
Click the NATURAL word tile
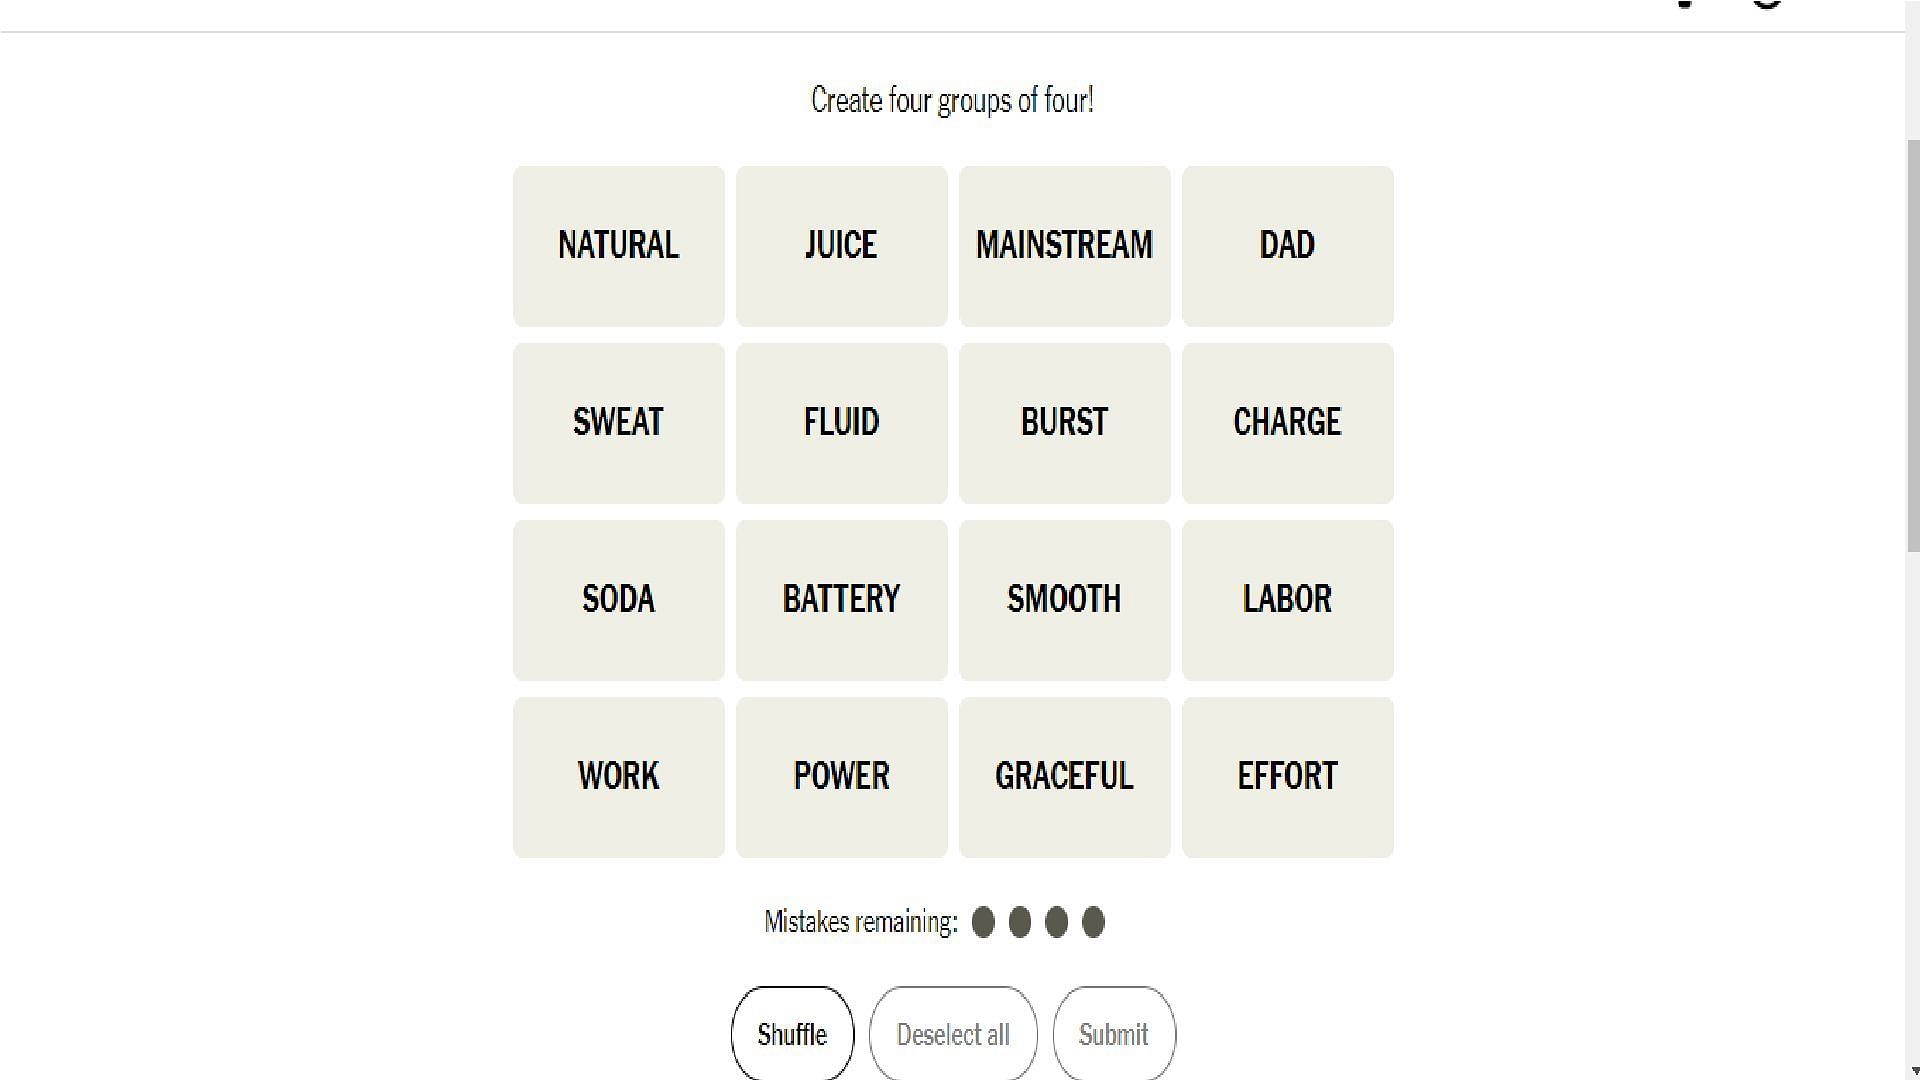click(618, 245)
